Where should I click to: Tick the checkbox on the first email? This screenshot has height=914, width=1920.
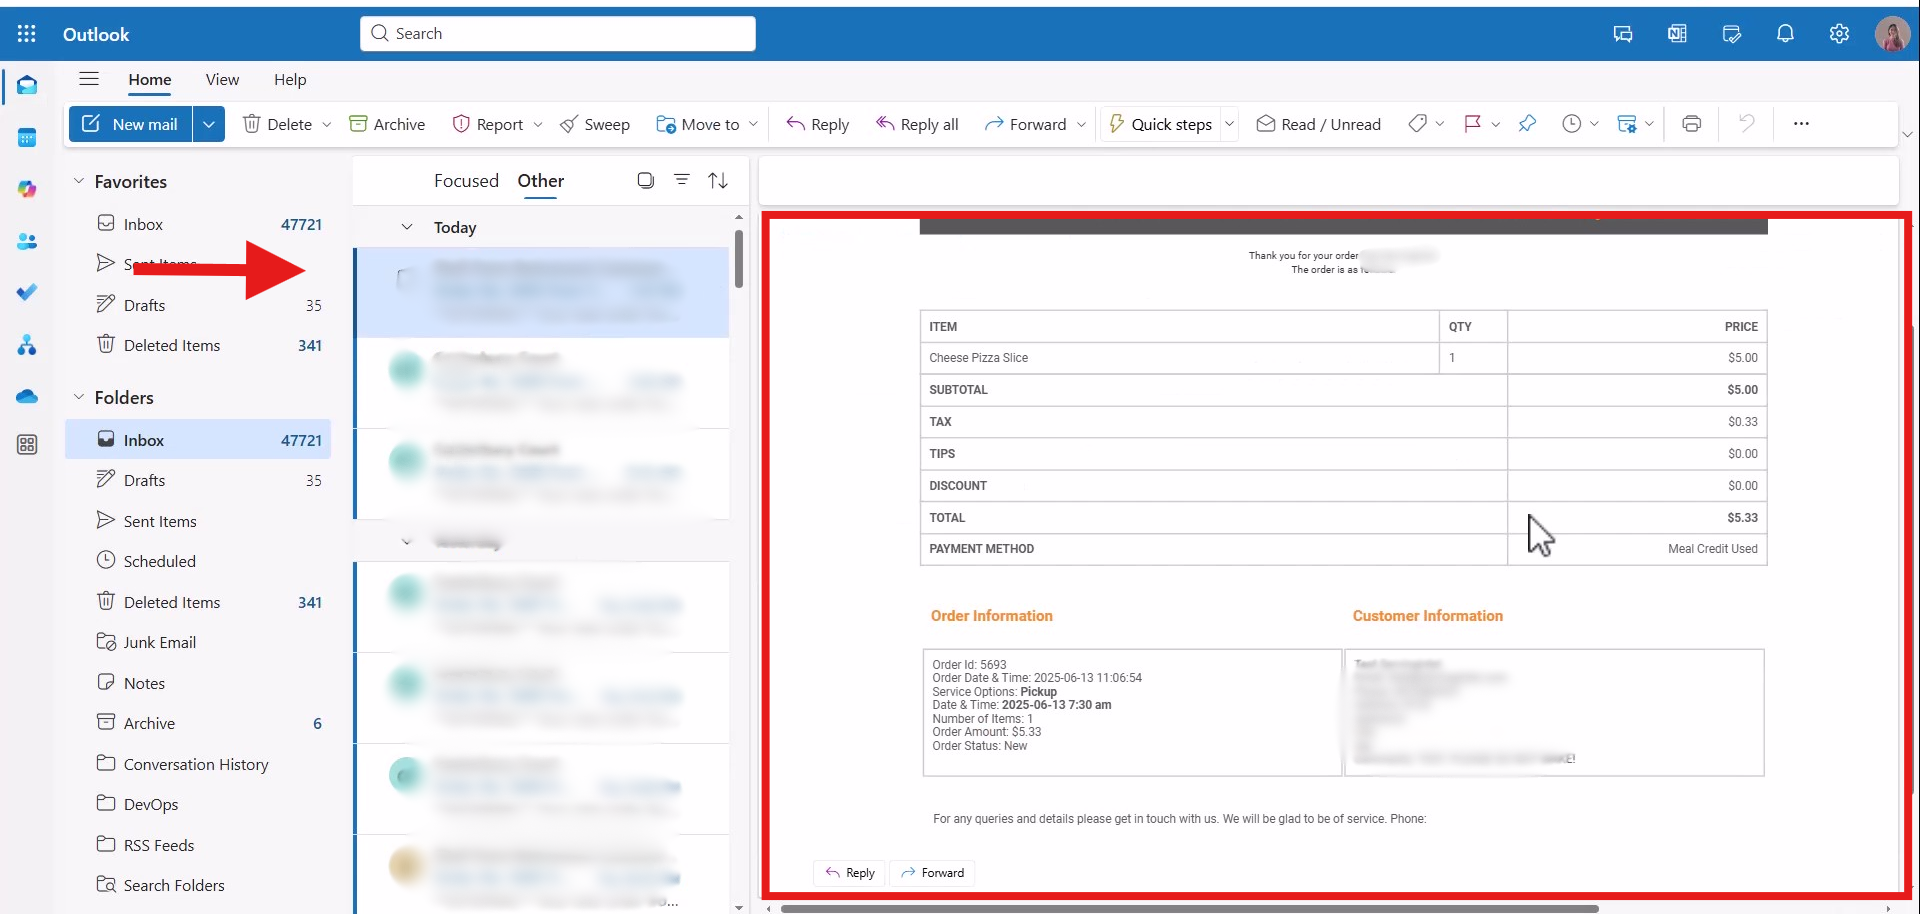click(x=405, y=278)
